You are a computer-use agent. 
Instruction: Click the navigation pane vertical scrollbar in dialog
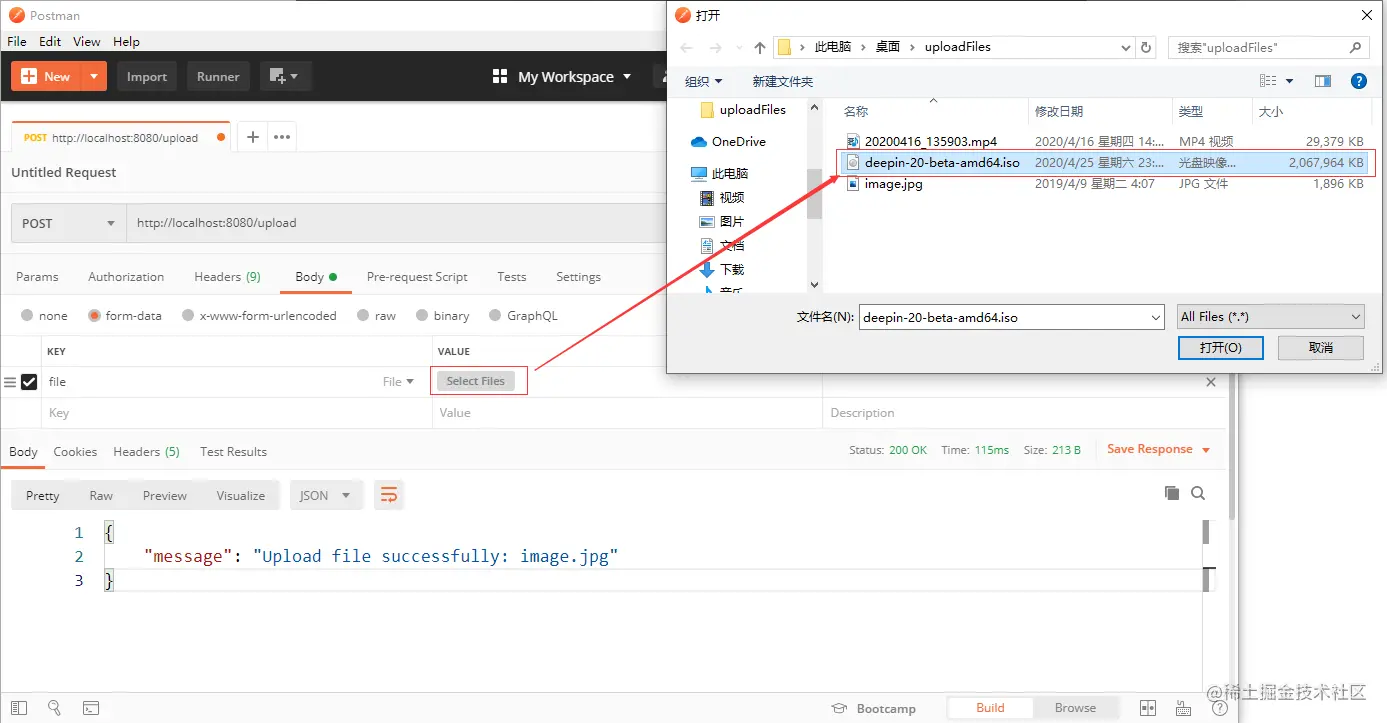[x=815, y=196]
